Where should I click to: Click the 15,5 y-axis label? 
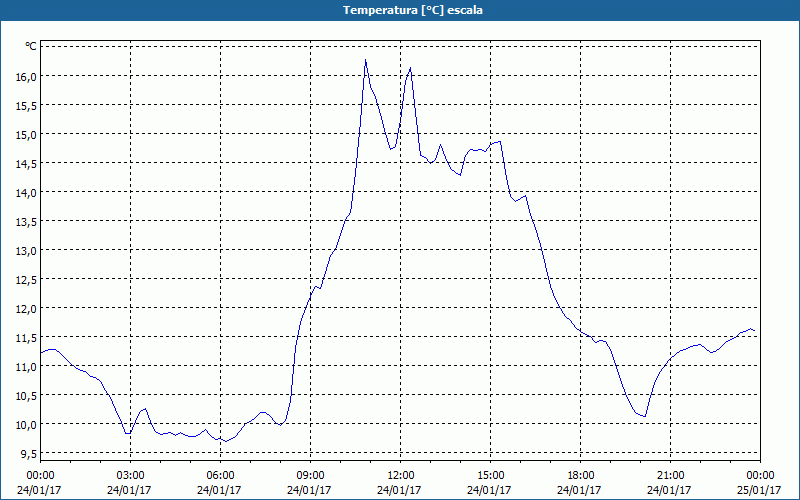[28, 106]
